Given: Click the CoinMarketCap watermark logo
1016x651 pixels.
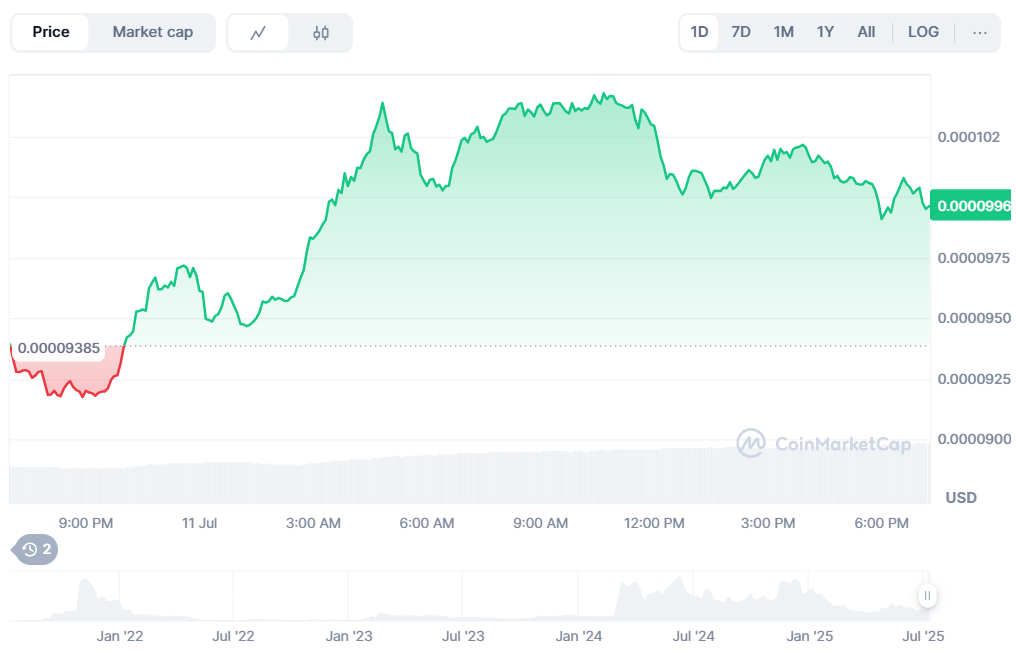Looking at the screenshot, I should (x=824, y=443).
